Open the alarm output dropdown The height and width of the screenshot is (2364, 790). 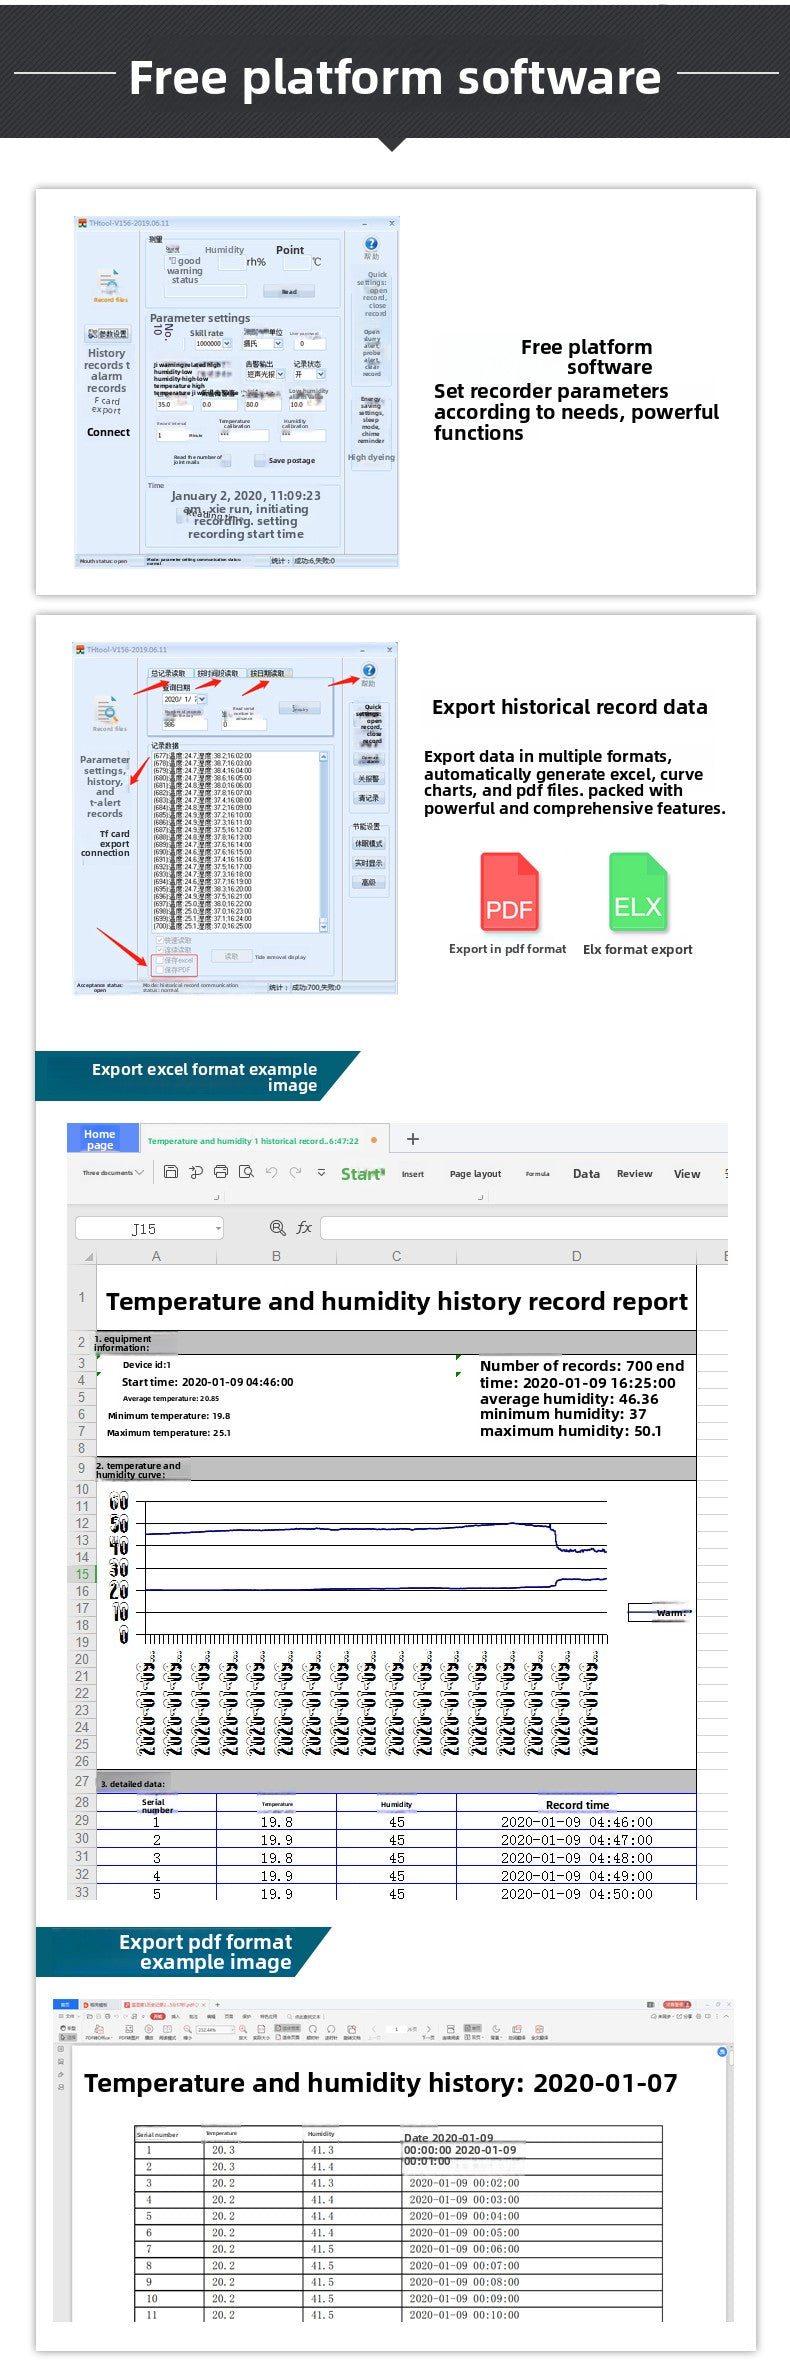click(x=280, y=374)
